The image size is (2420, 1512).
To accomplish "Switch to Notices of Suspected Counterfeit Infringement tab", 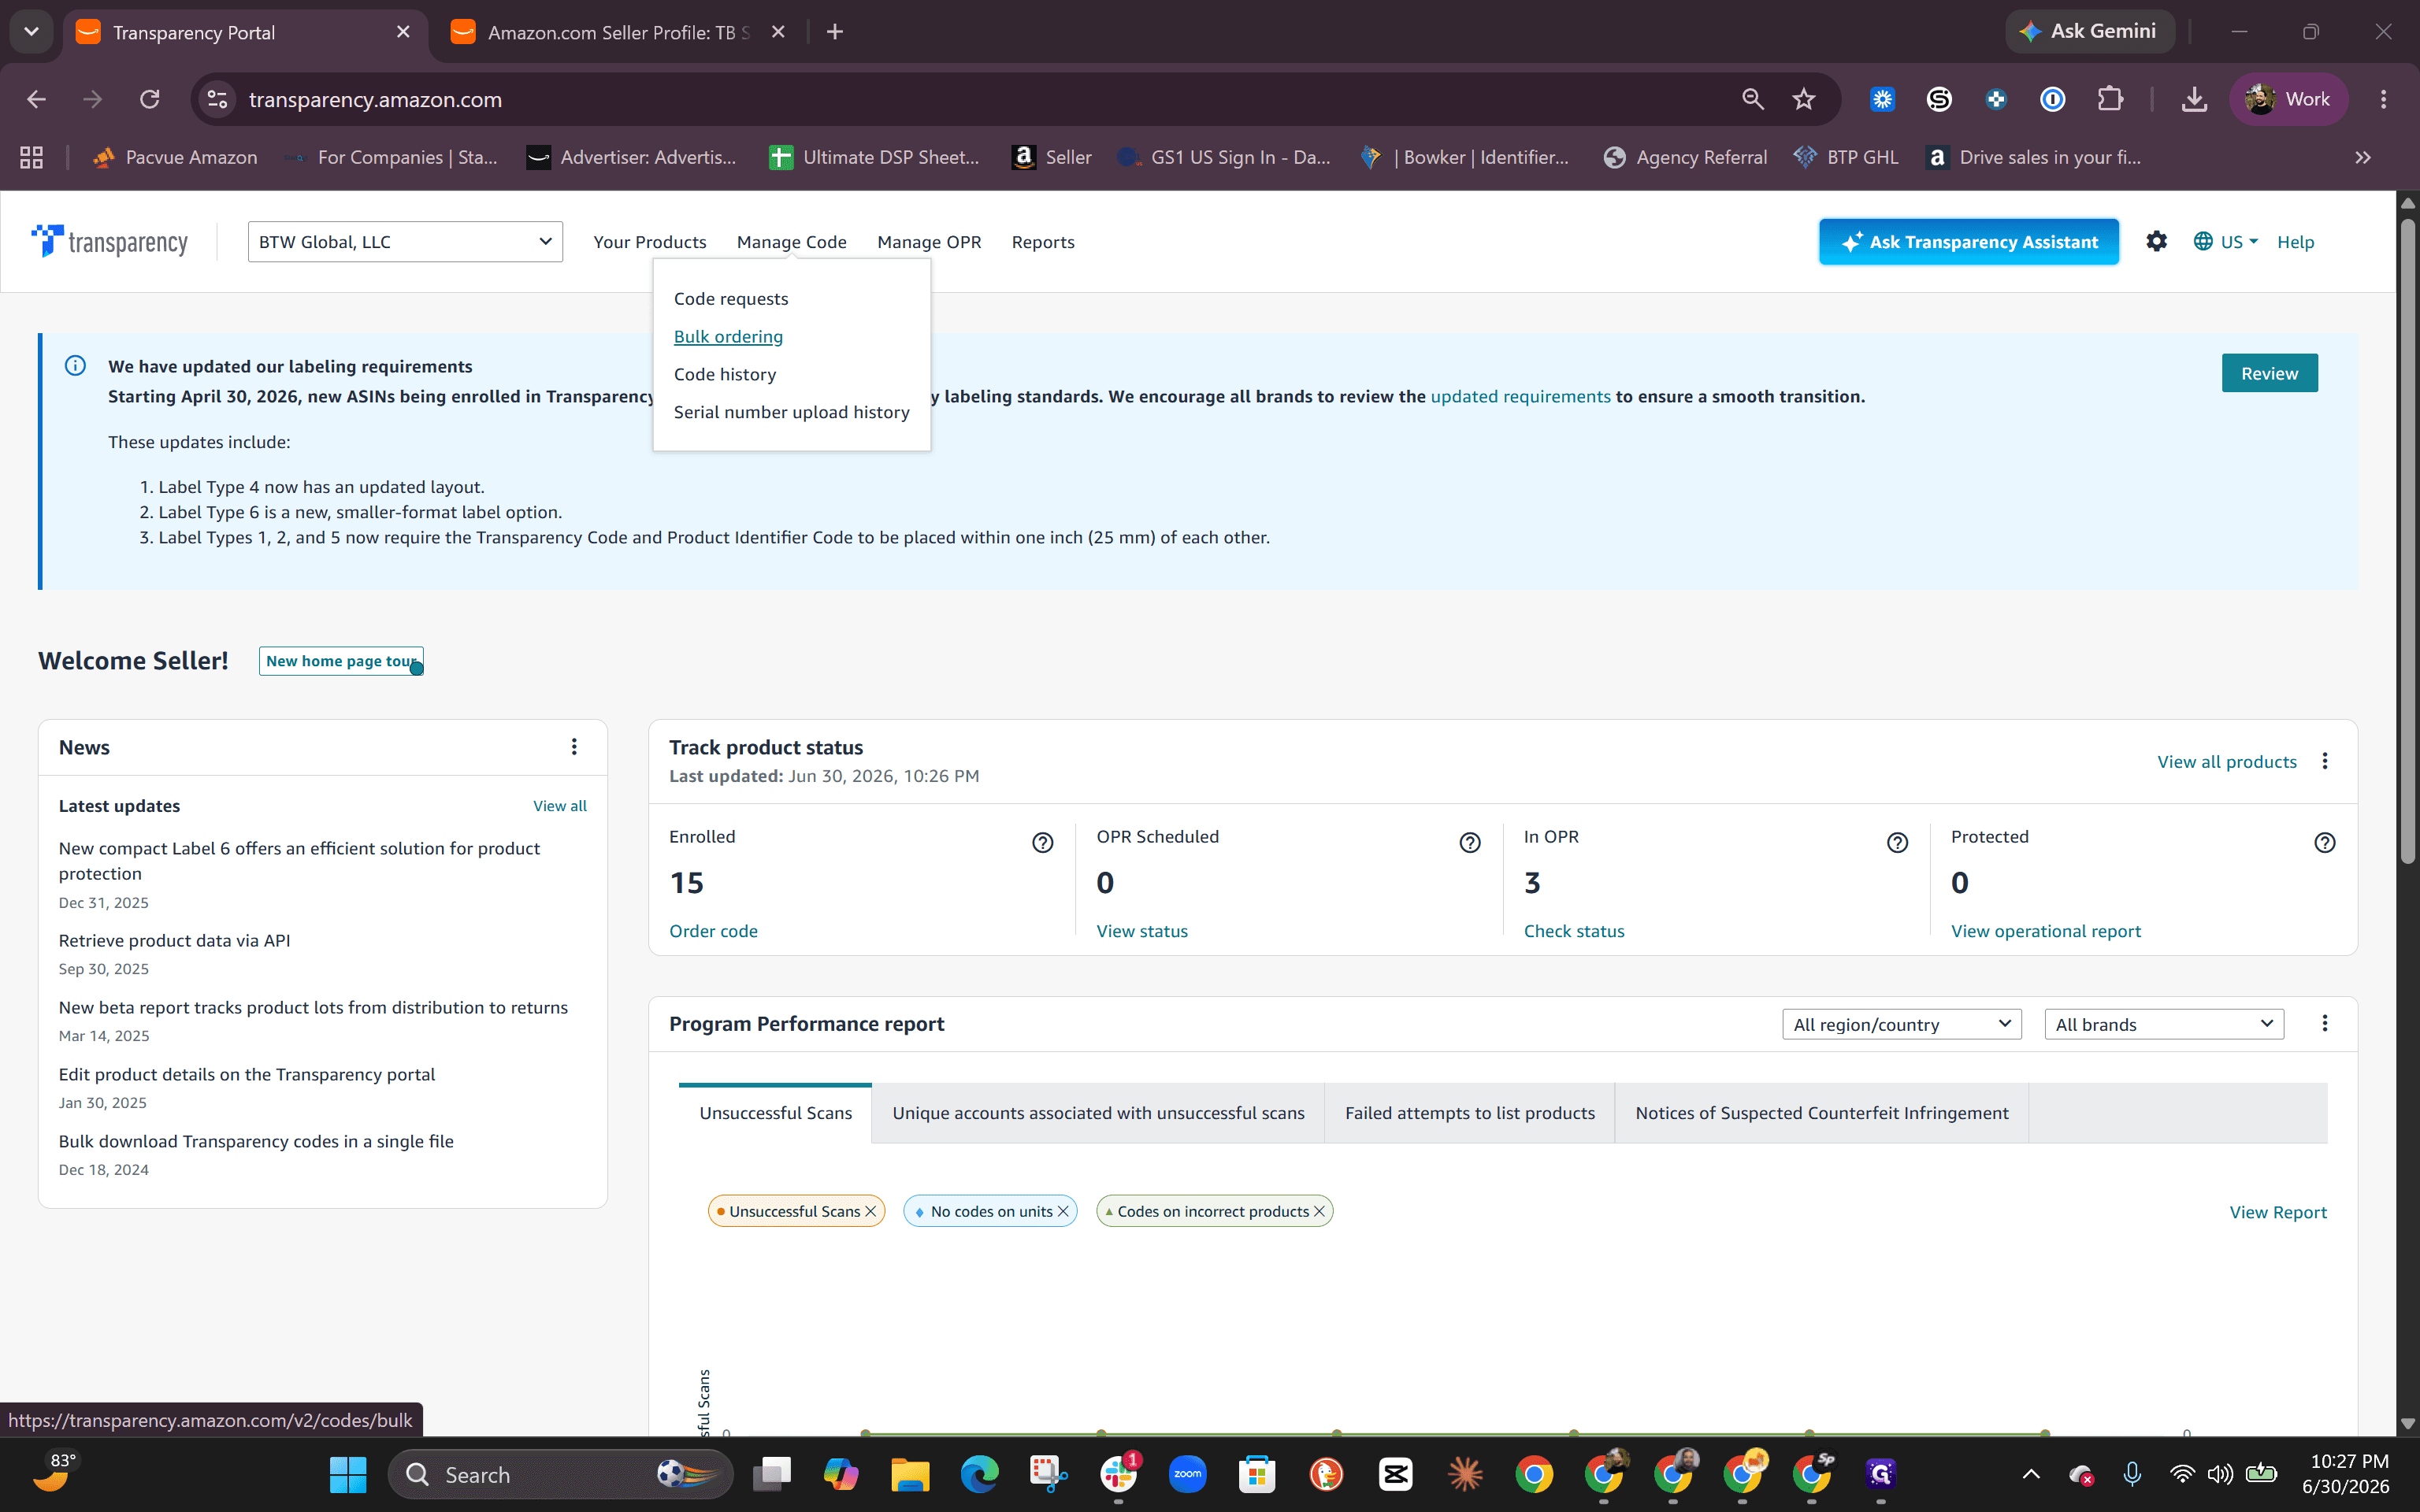I will click(1821, 1113).
